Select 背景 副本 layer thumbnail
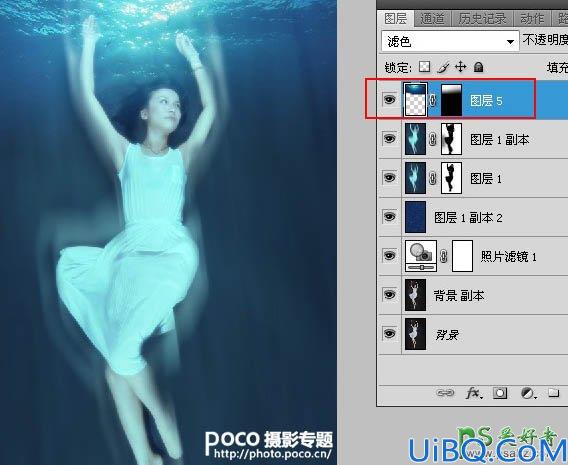This screenshot has width=568, height=465. tap(415, 295)
